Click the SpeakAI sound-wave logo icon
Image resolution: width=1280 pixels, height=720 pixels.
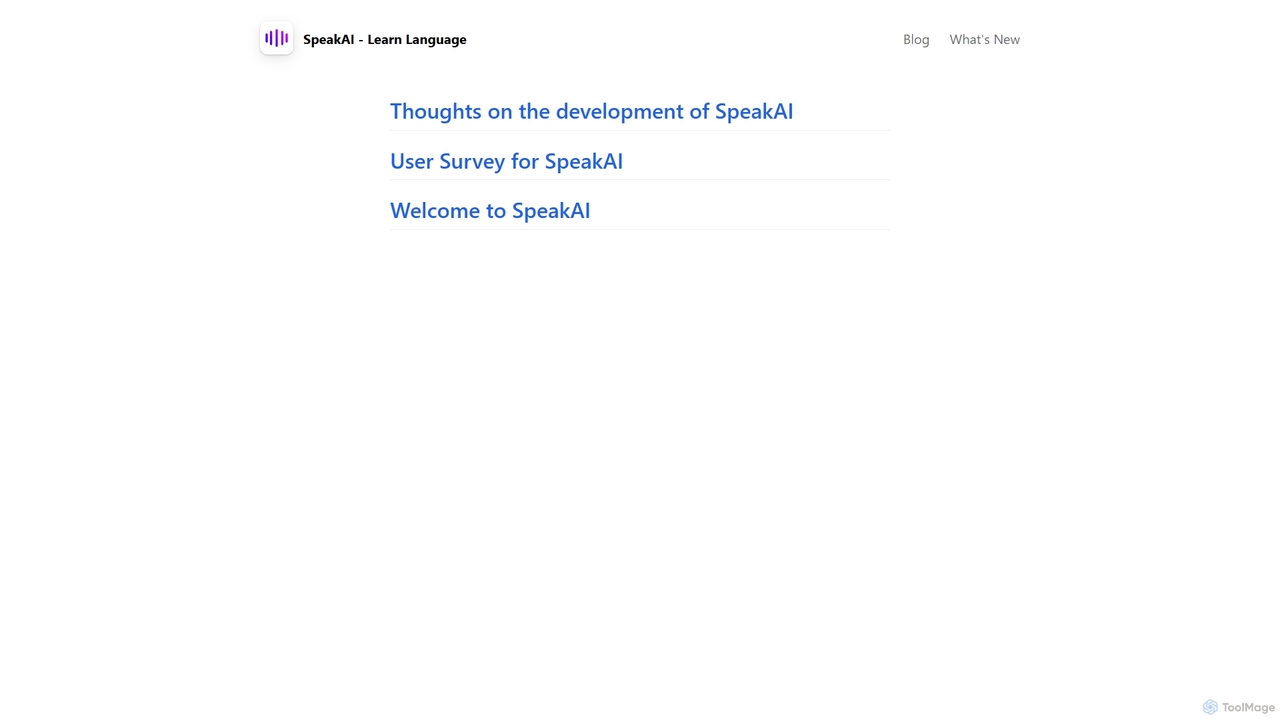point(276,39)
